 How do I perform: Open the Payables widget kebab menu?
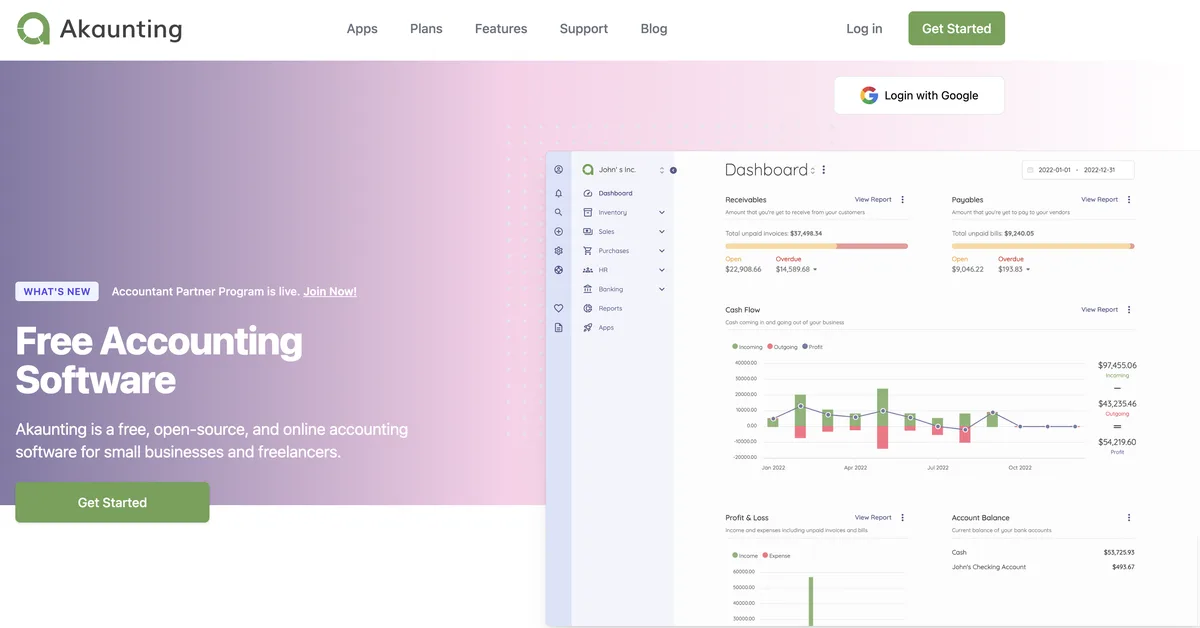click(x=1129, y=200)
